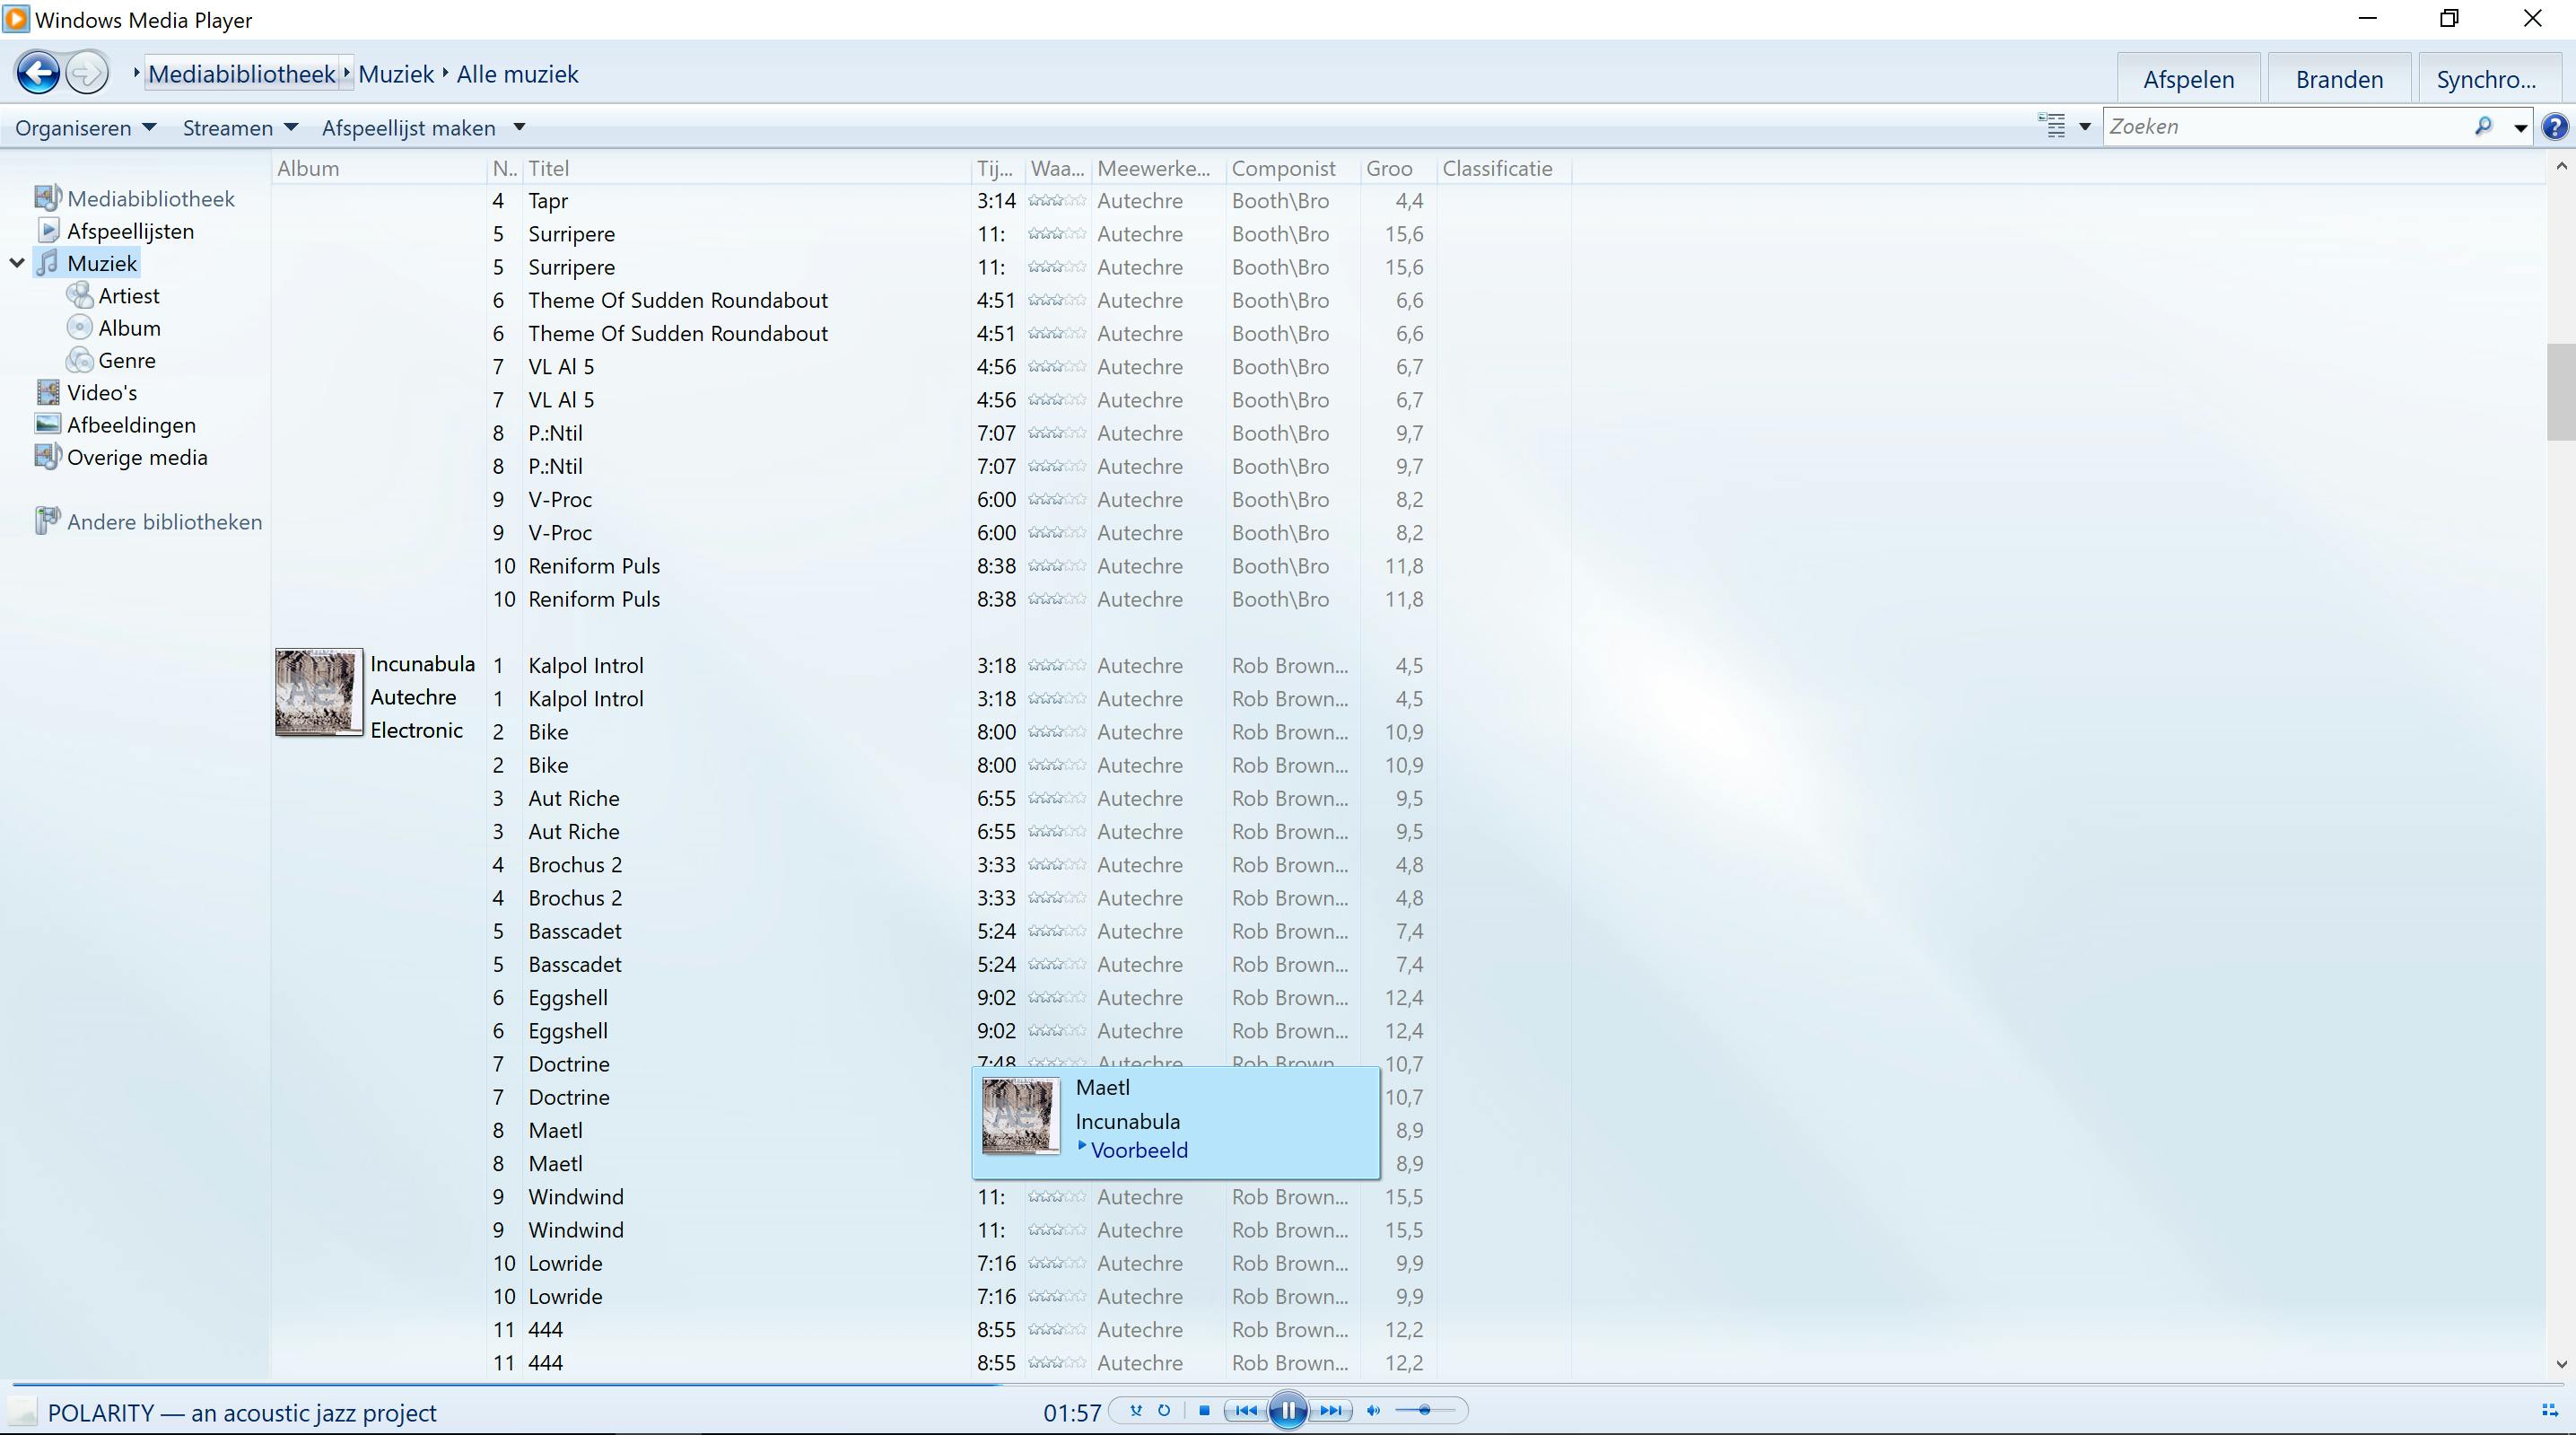Click the Incunabula album cover thumbnail

pyautogui.click(x=318, y=692)
